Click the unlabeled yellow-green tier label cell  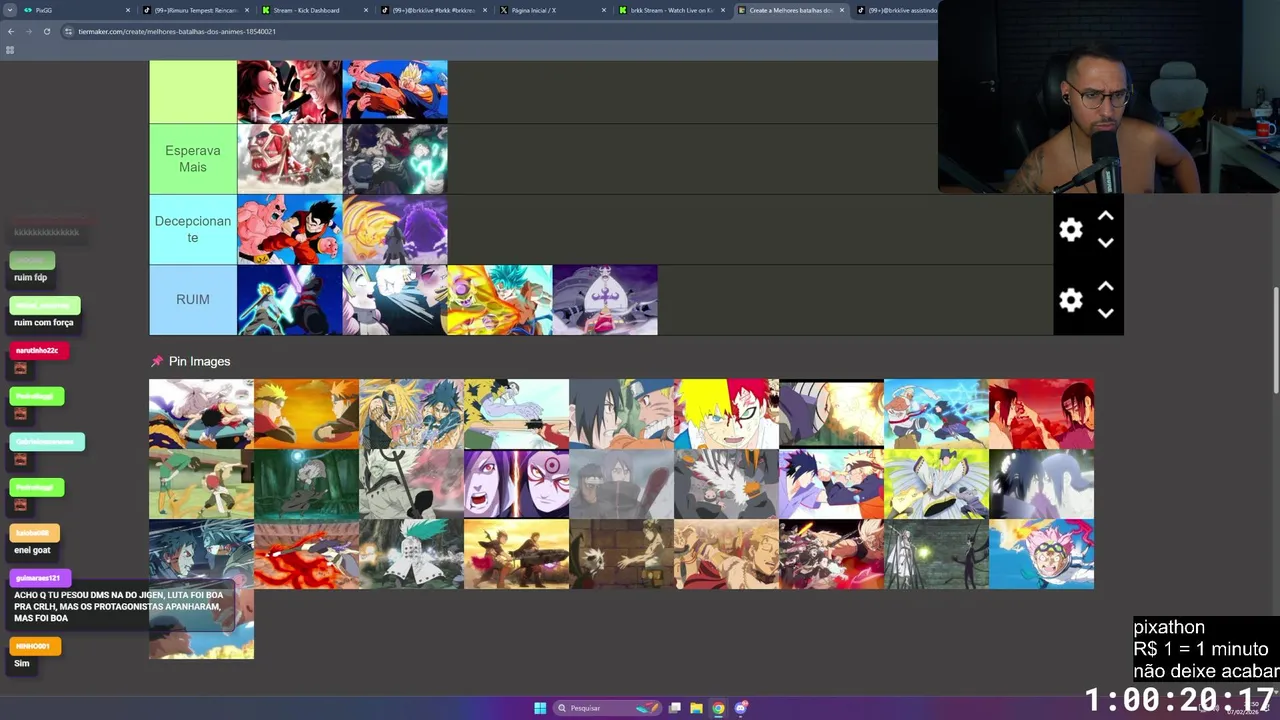pyautogui.click(x=193, y=91)
